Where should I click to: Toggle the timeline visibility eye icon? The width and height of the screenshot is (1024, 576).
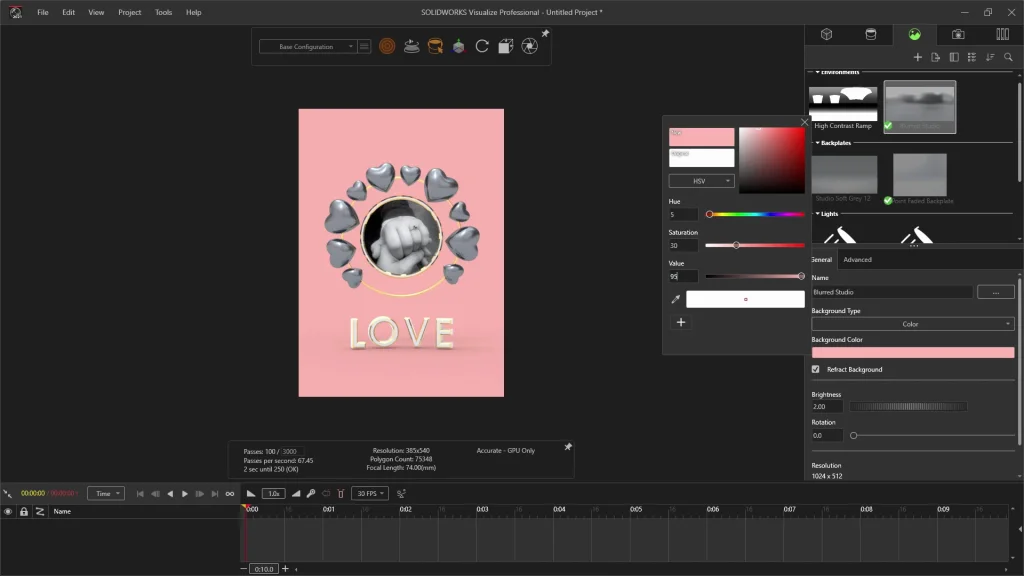[8, 511]
